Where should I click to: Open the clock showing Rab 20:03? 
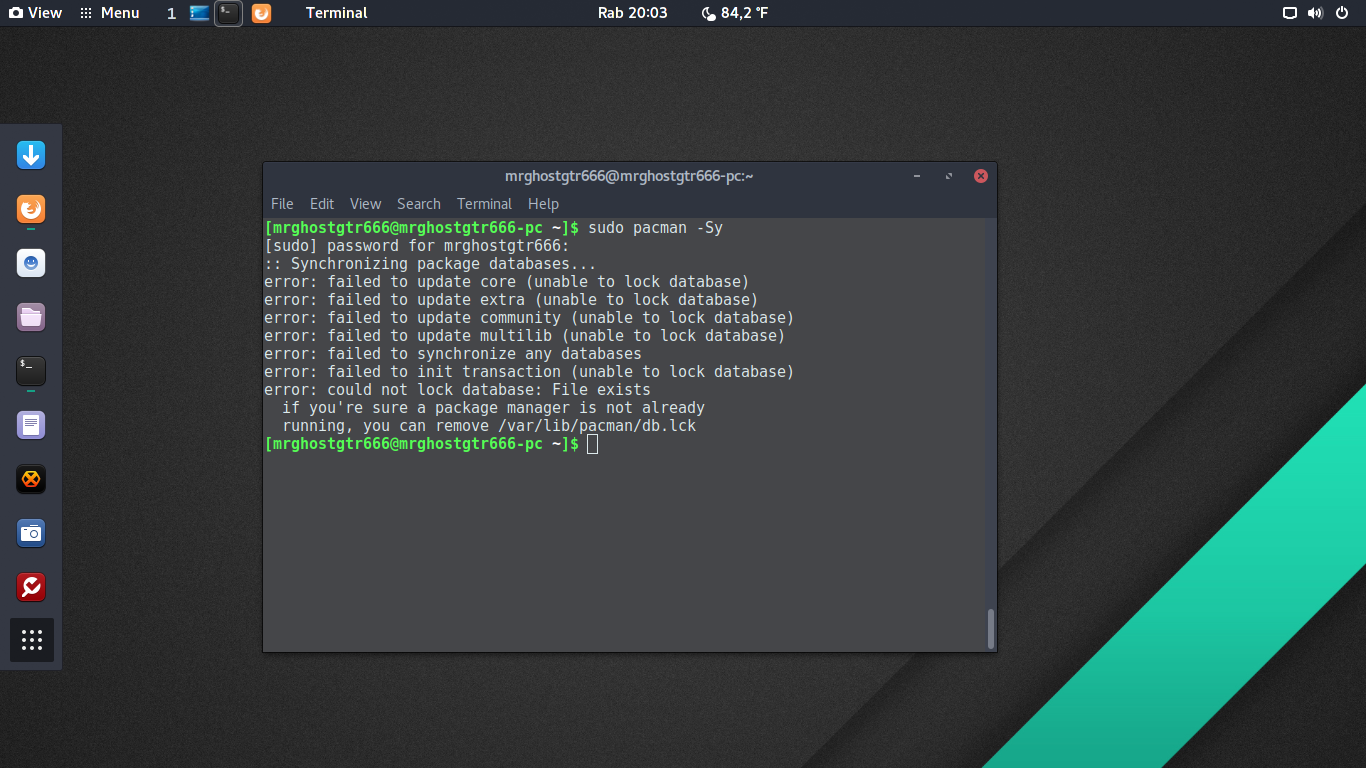pos(632,13)
